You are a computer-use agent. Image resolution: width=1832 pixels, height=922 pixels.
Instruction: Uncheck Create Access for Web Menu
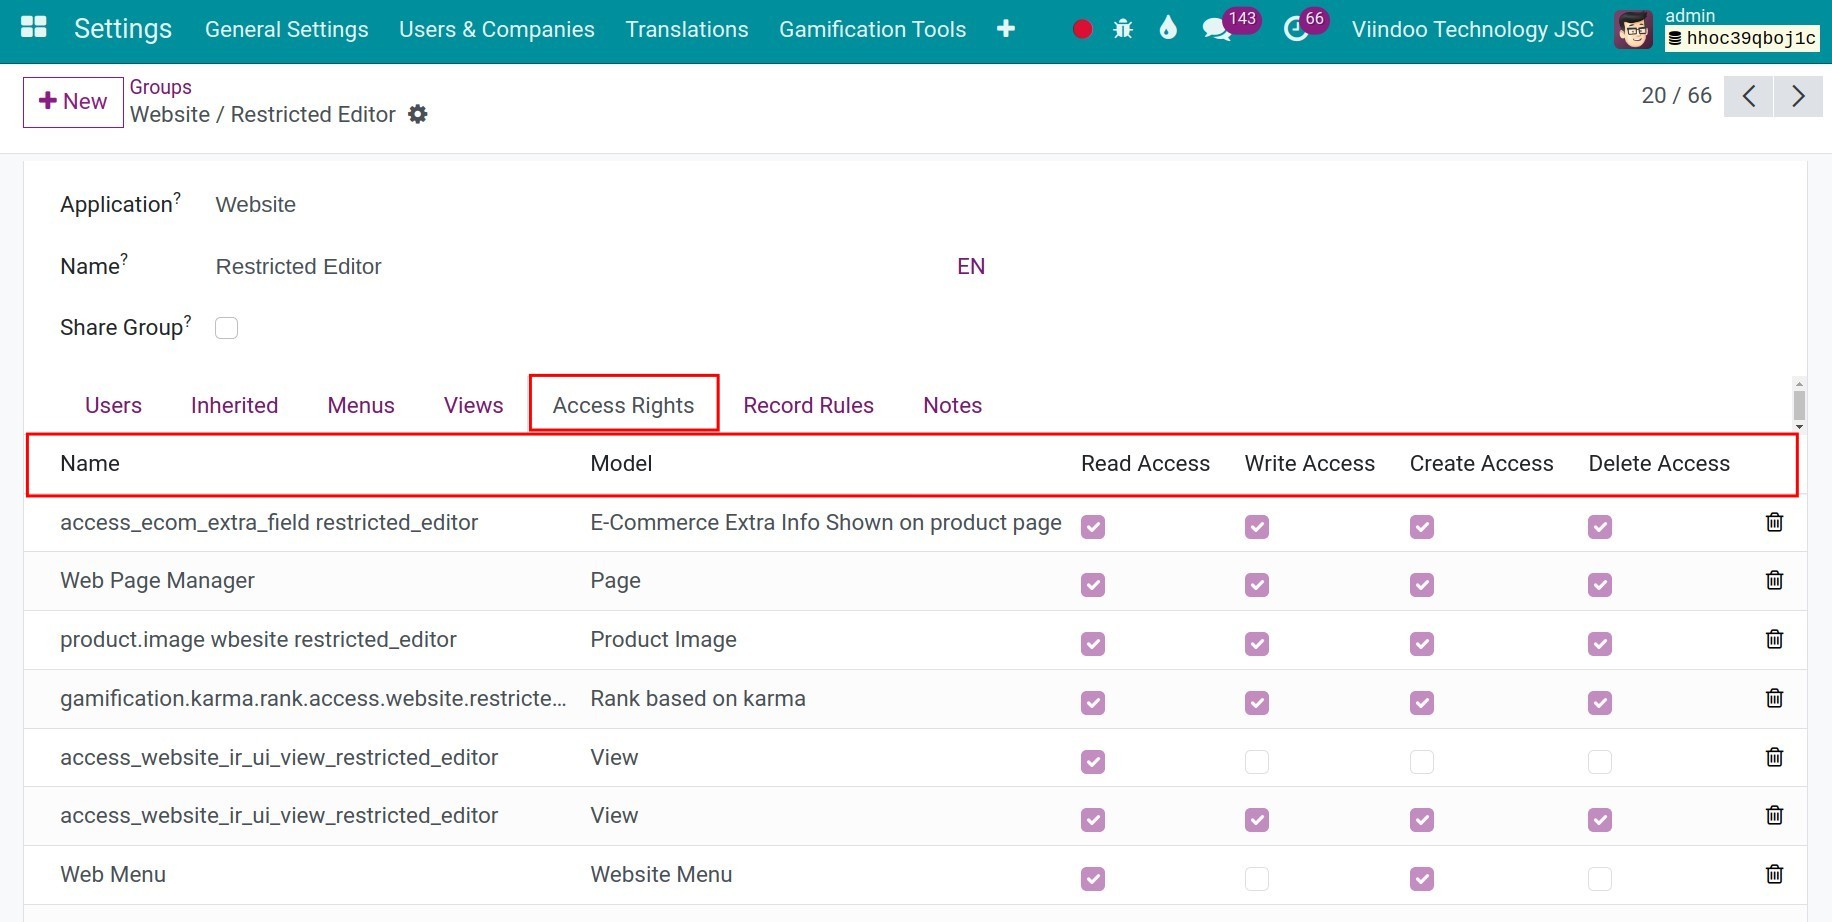[x=1422, y=879]
